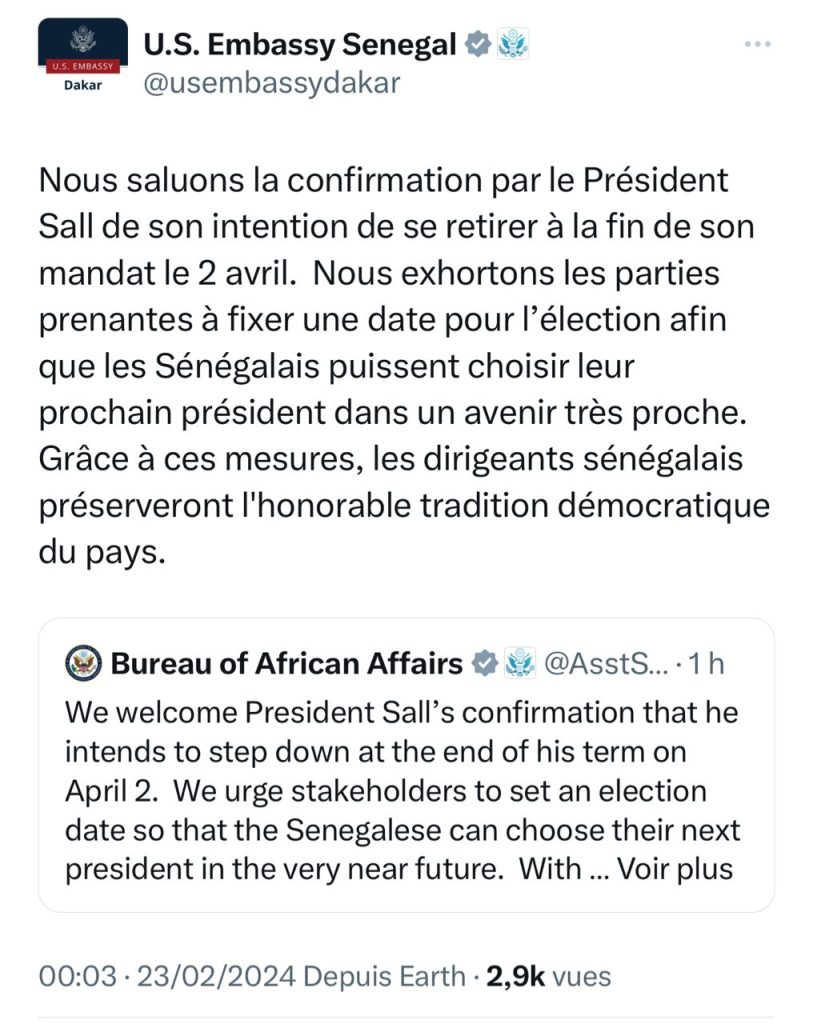Click eagle seal badge in quoted tweet
This screenshot has height=1024, width=813.
[x=520, y=664]
